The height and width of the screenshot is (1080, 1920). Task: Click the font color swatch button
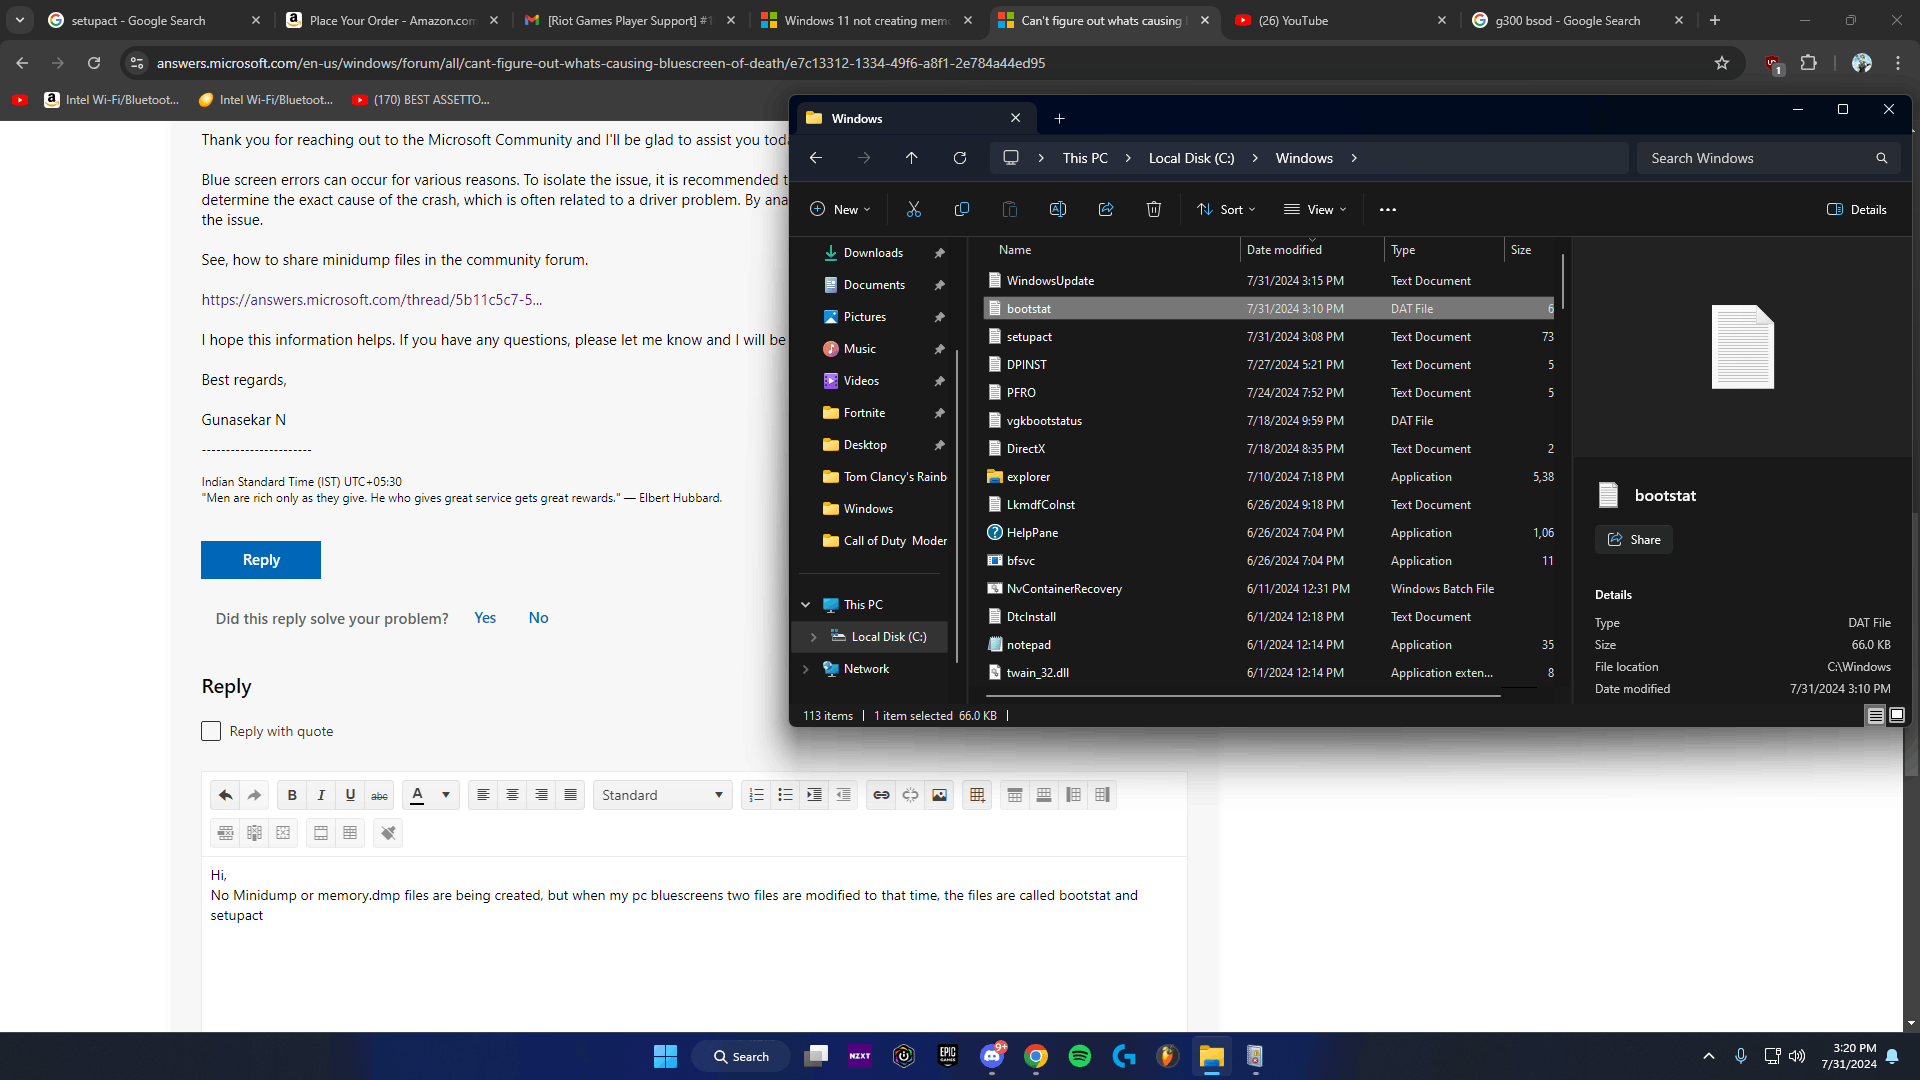coord(418,795)
